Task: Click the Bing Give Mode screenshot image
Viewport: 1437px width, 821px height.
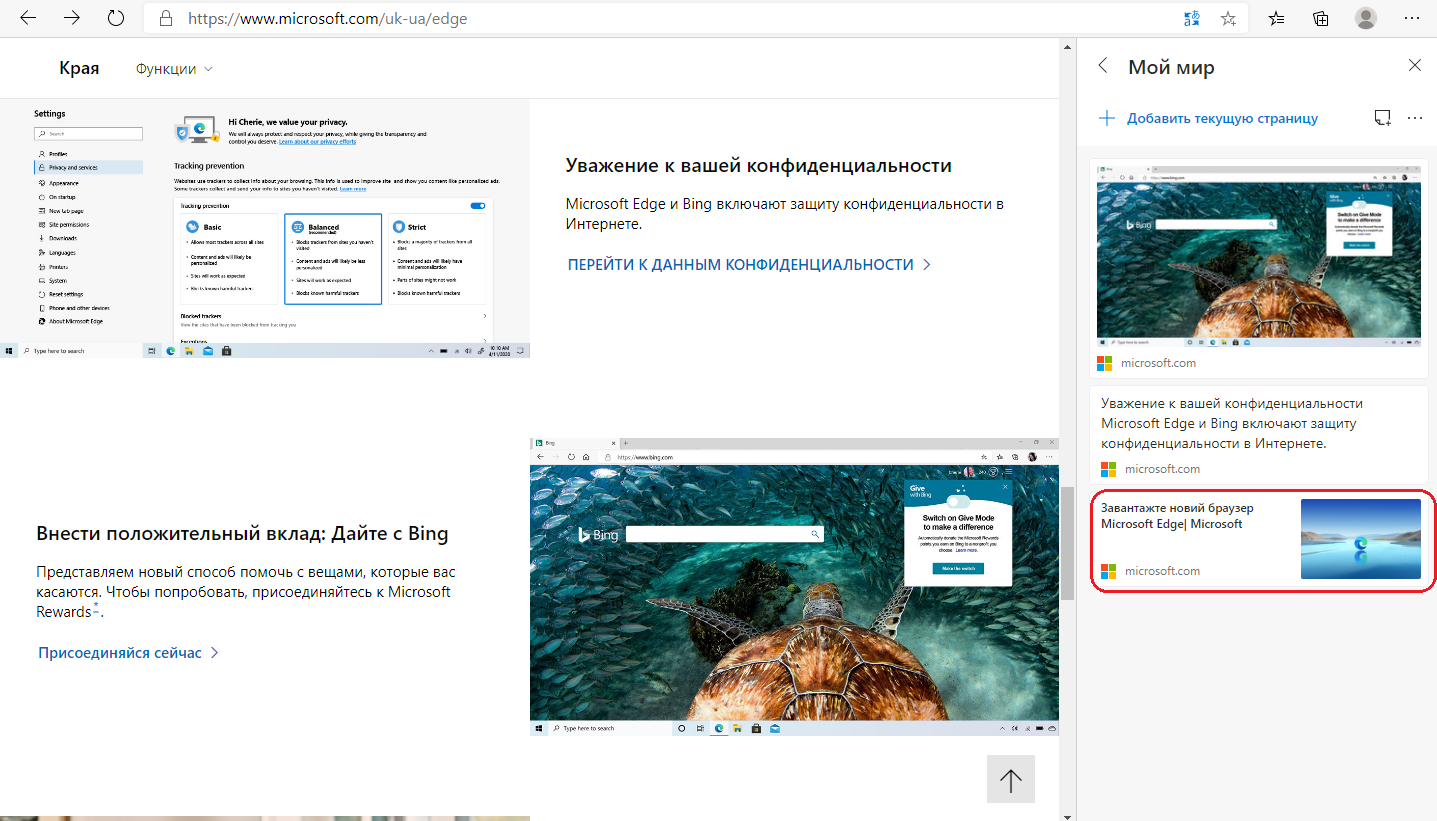Action: [x=794, y=587]
